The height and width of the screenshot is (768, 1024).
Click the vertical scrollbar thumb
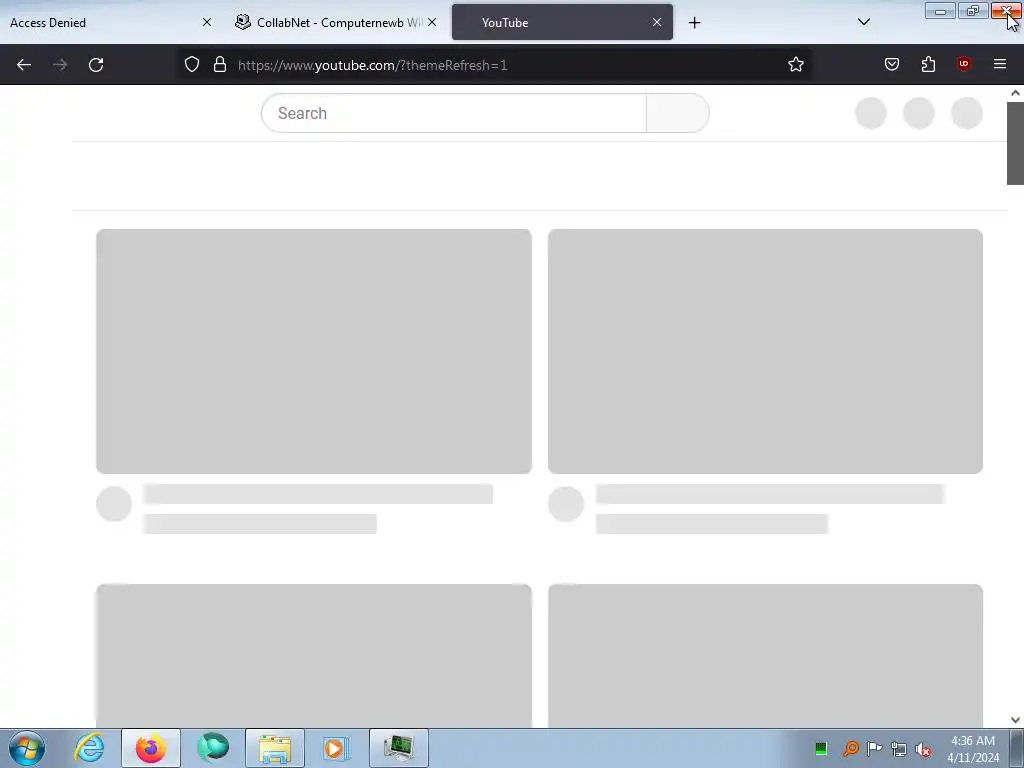click(1015, 143)
